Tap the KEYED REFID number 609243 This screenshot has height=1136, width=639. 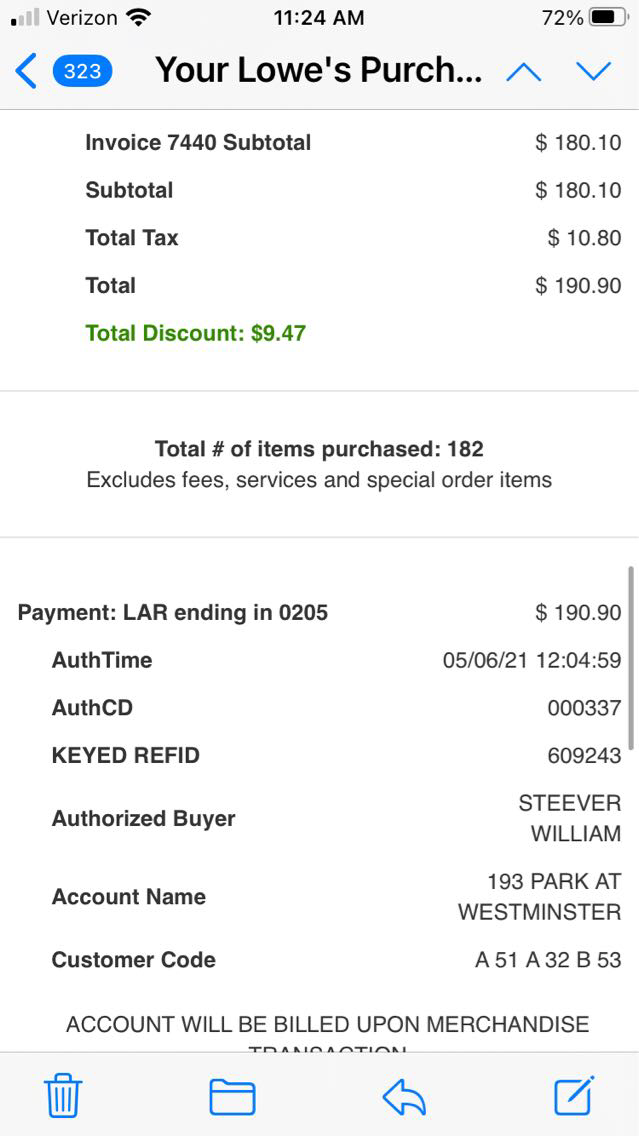(584, 756)
